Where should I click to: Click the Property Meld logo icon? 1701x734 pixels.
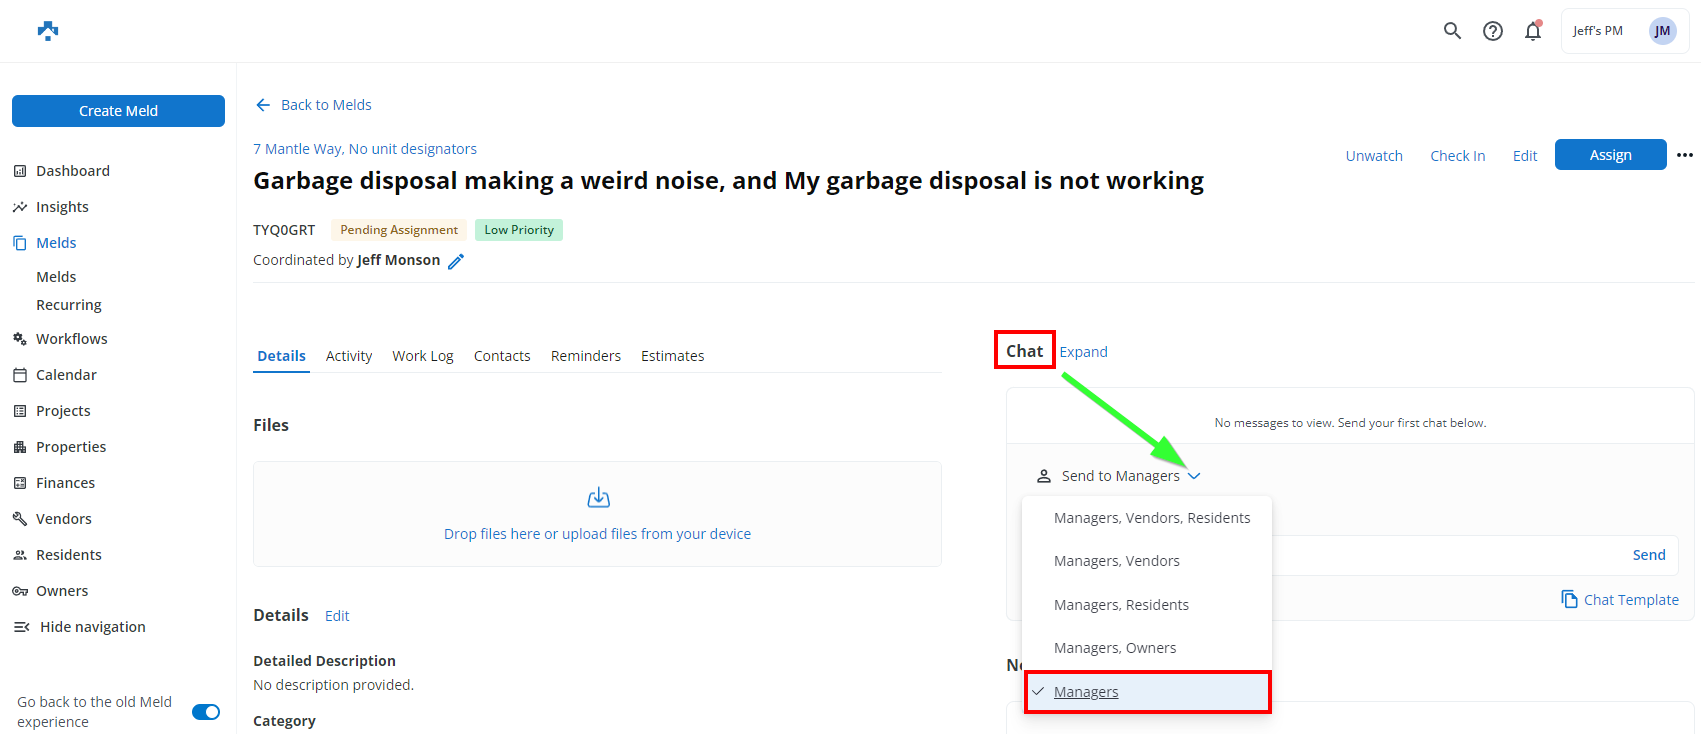coord(48,31)
